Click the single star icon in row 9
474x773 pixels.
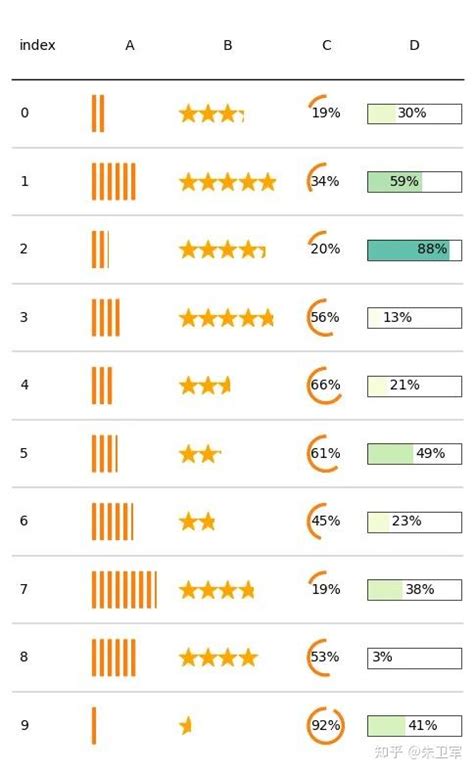pyautogui.click(x=186, y=725)
